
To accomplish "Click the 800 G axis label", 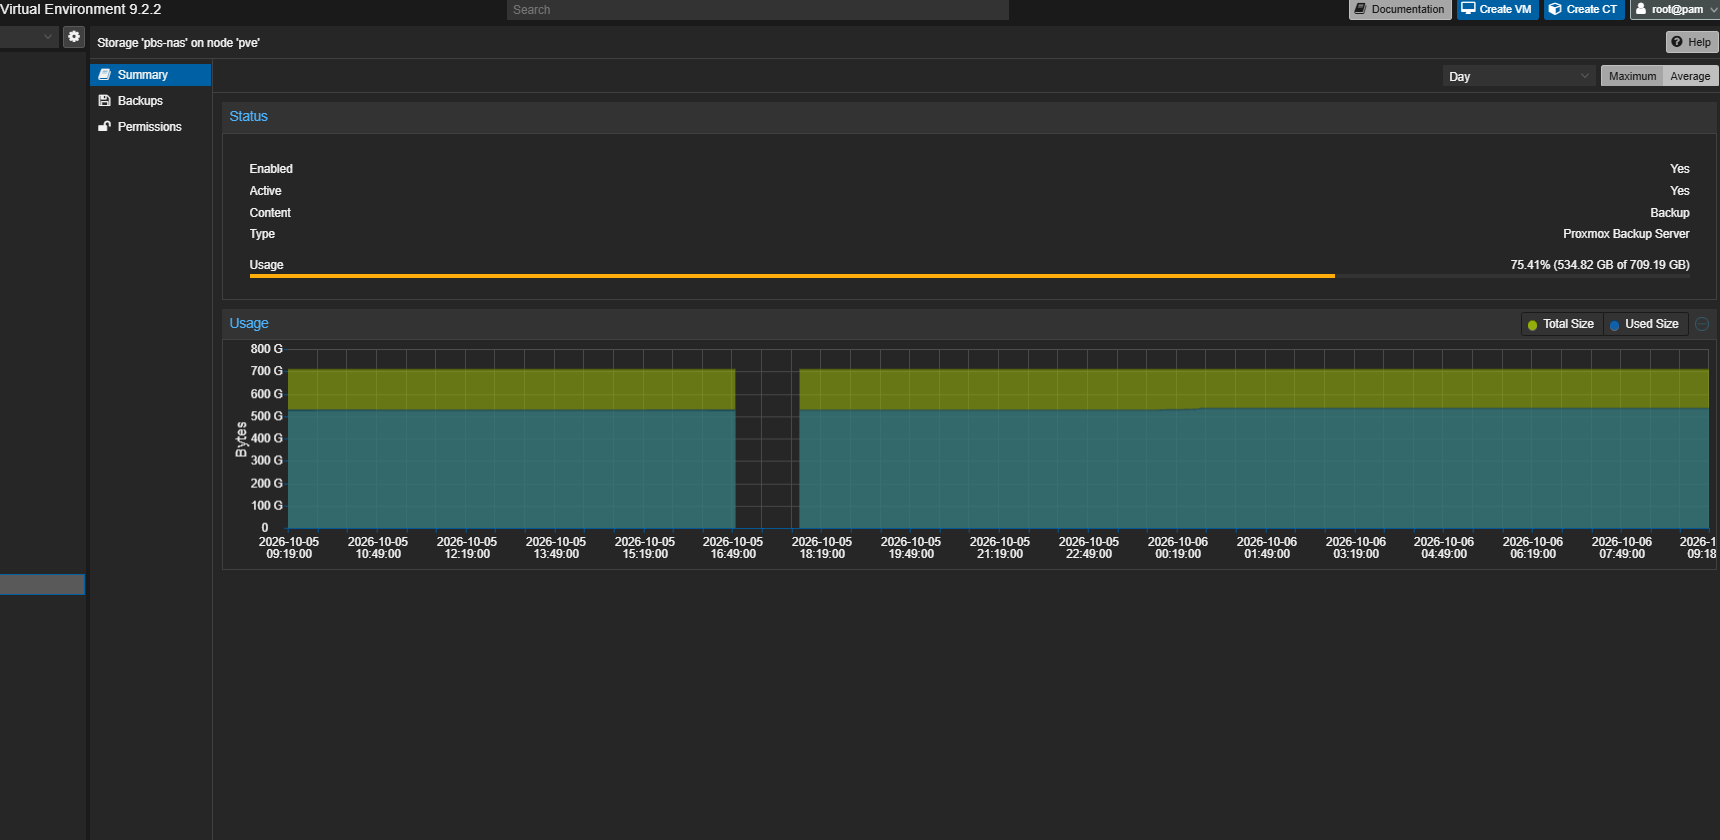I will pyautogui.click(x=266, y=349).
